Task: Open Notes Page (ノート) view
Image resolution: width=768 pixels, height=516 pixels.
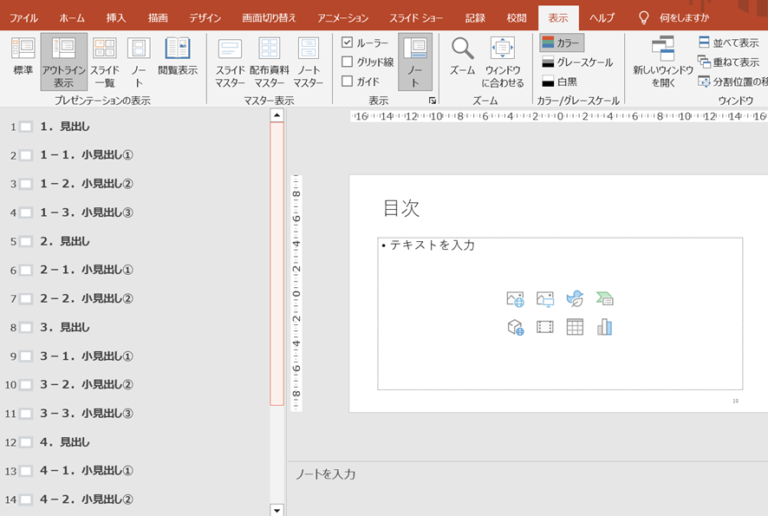Action: click(x=139, y=62)
